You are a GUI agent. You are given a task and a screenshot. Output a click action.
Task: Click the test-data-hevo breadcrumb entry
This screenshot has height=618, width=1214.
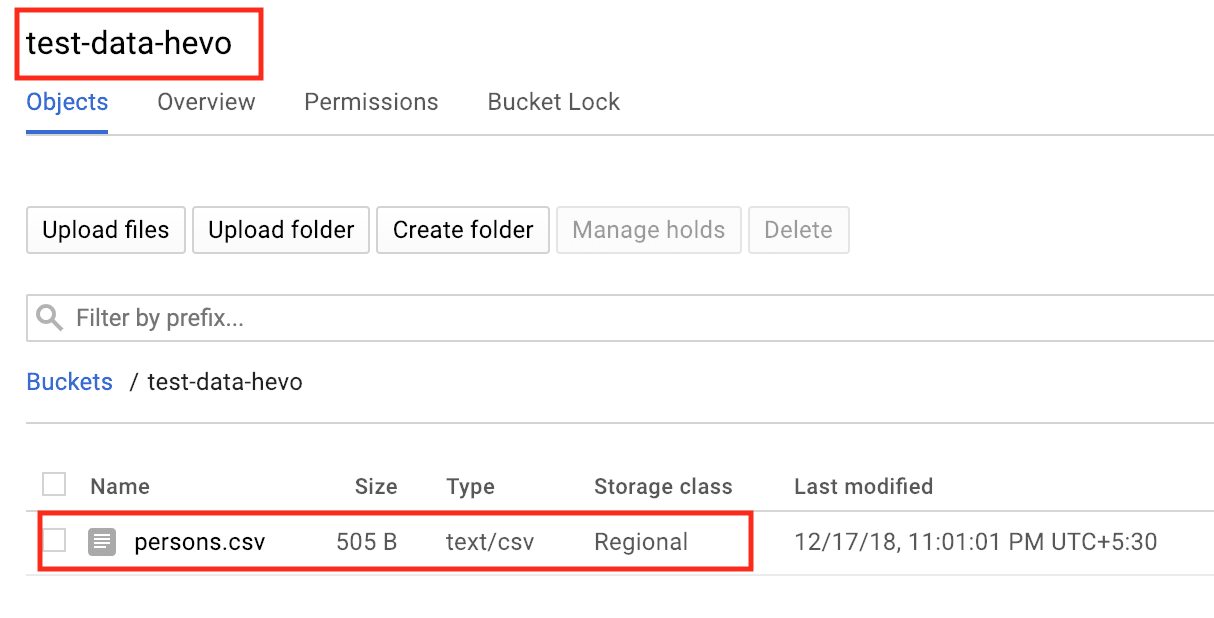click(224, 381)
